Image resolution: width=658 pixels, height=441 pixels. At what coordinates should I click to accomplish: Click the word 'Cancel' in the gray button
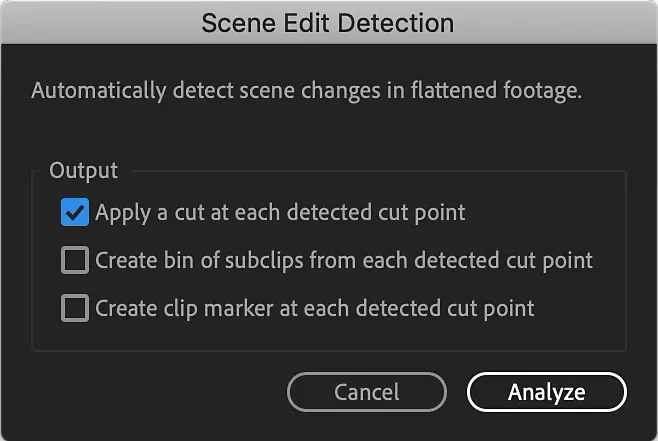coord(366,392)
